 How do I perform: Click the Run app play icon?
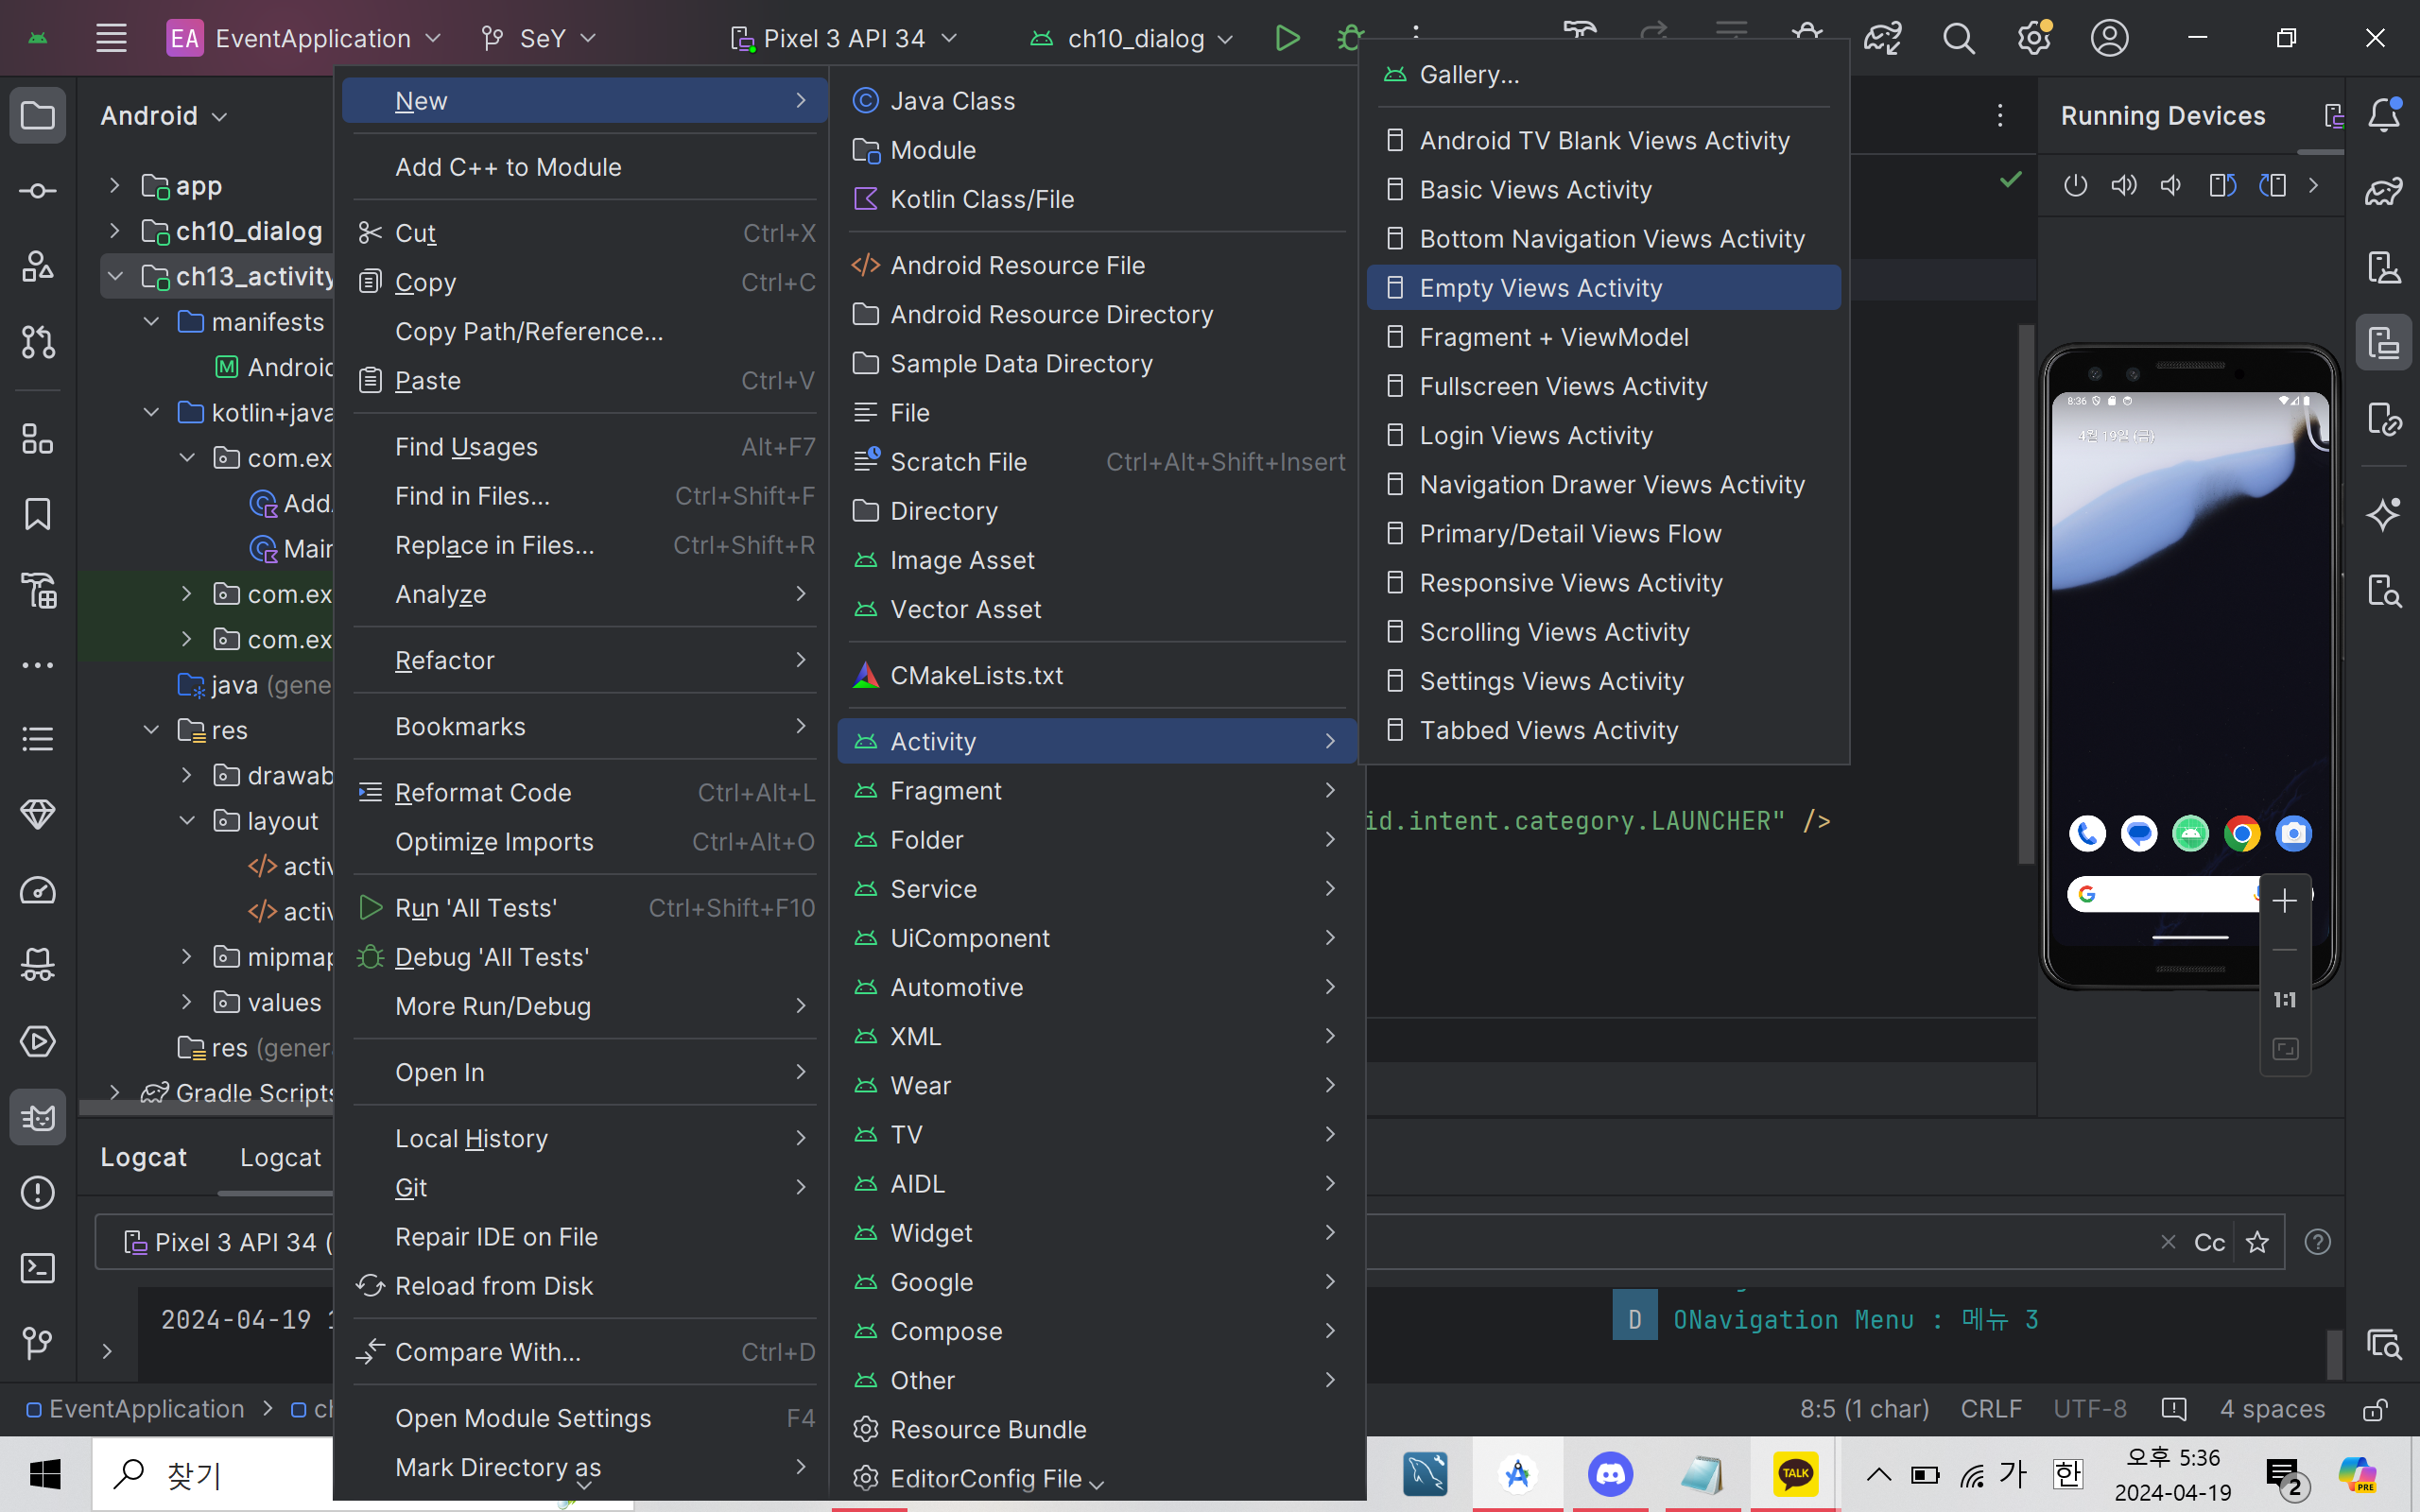tap(1287, 38)
